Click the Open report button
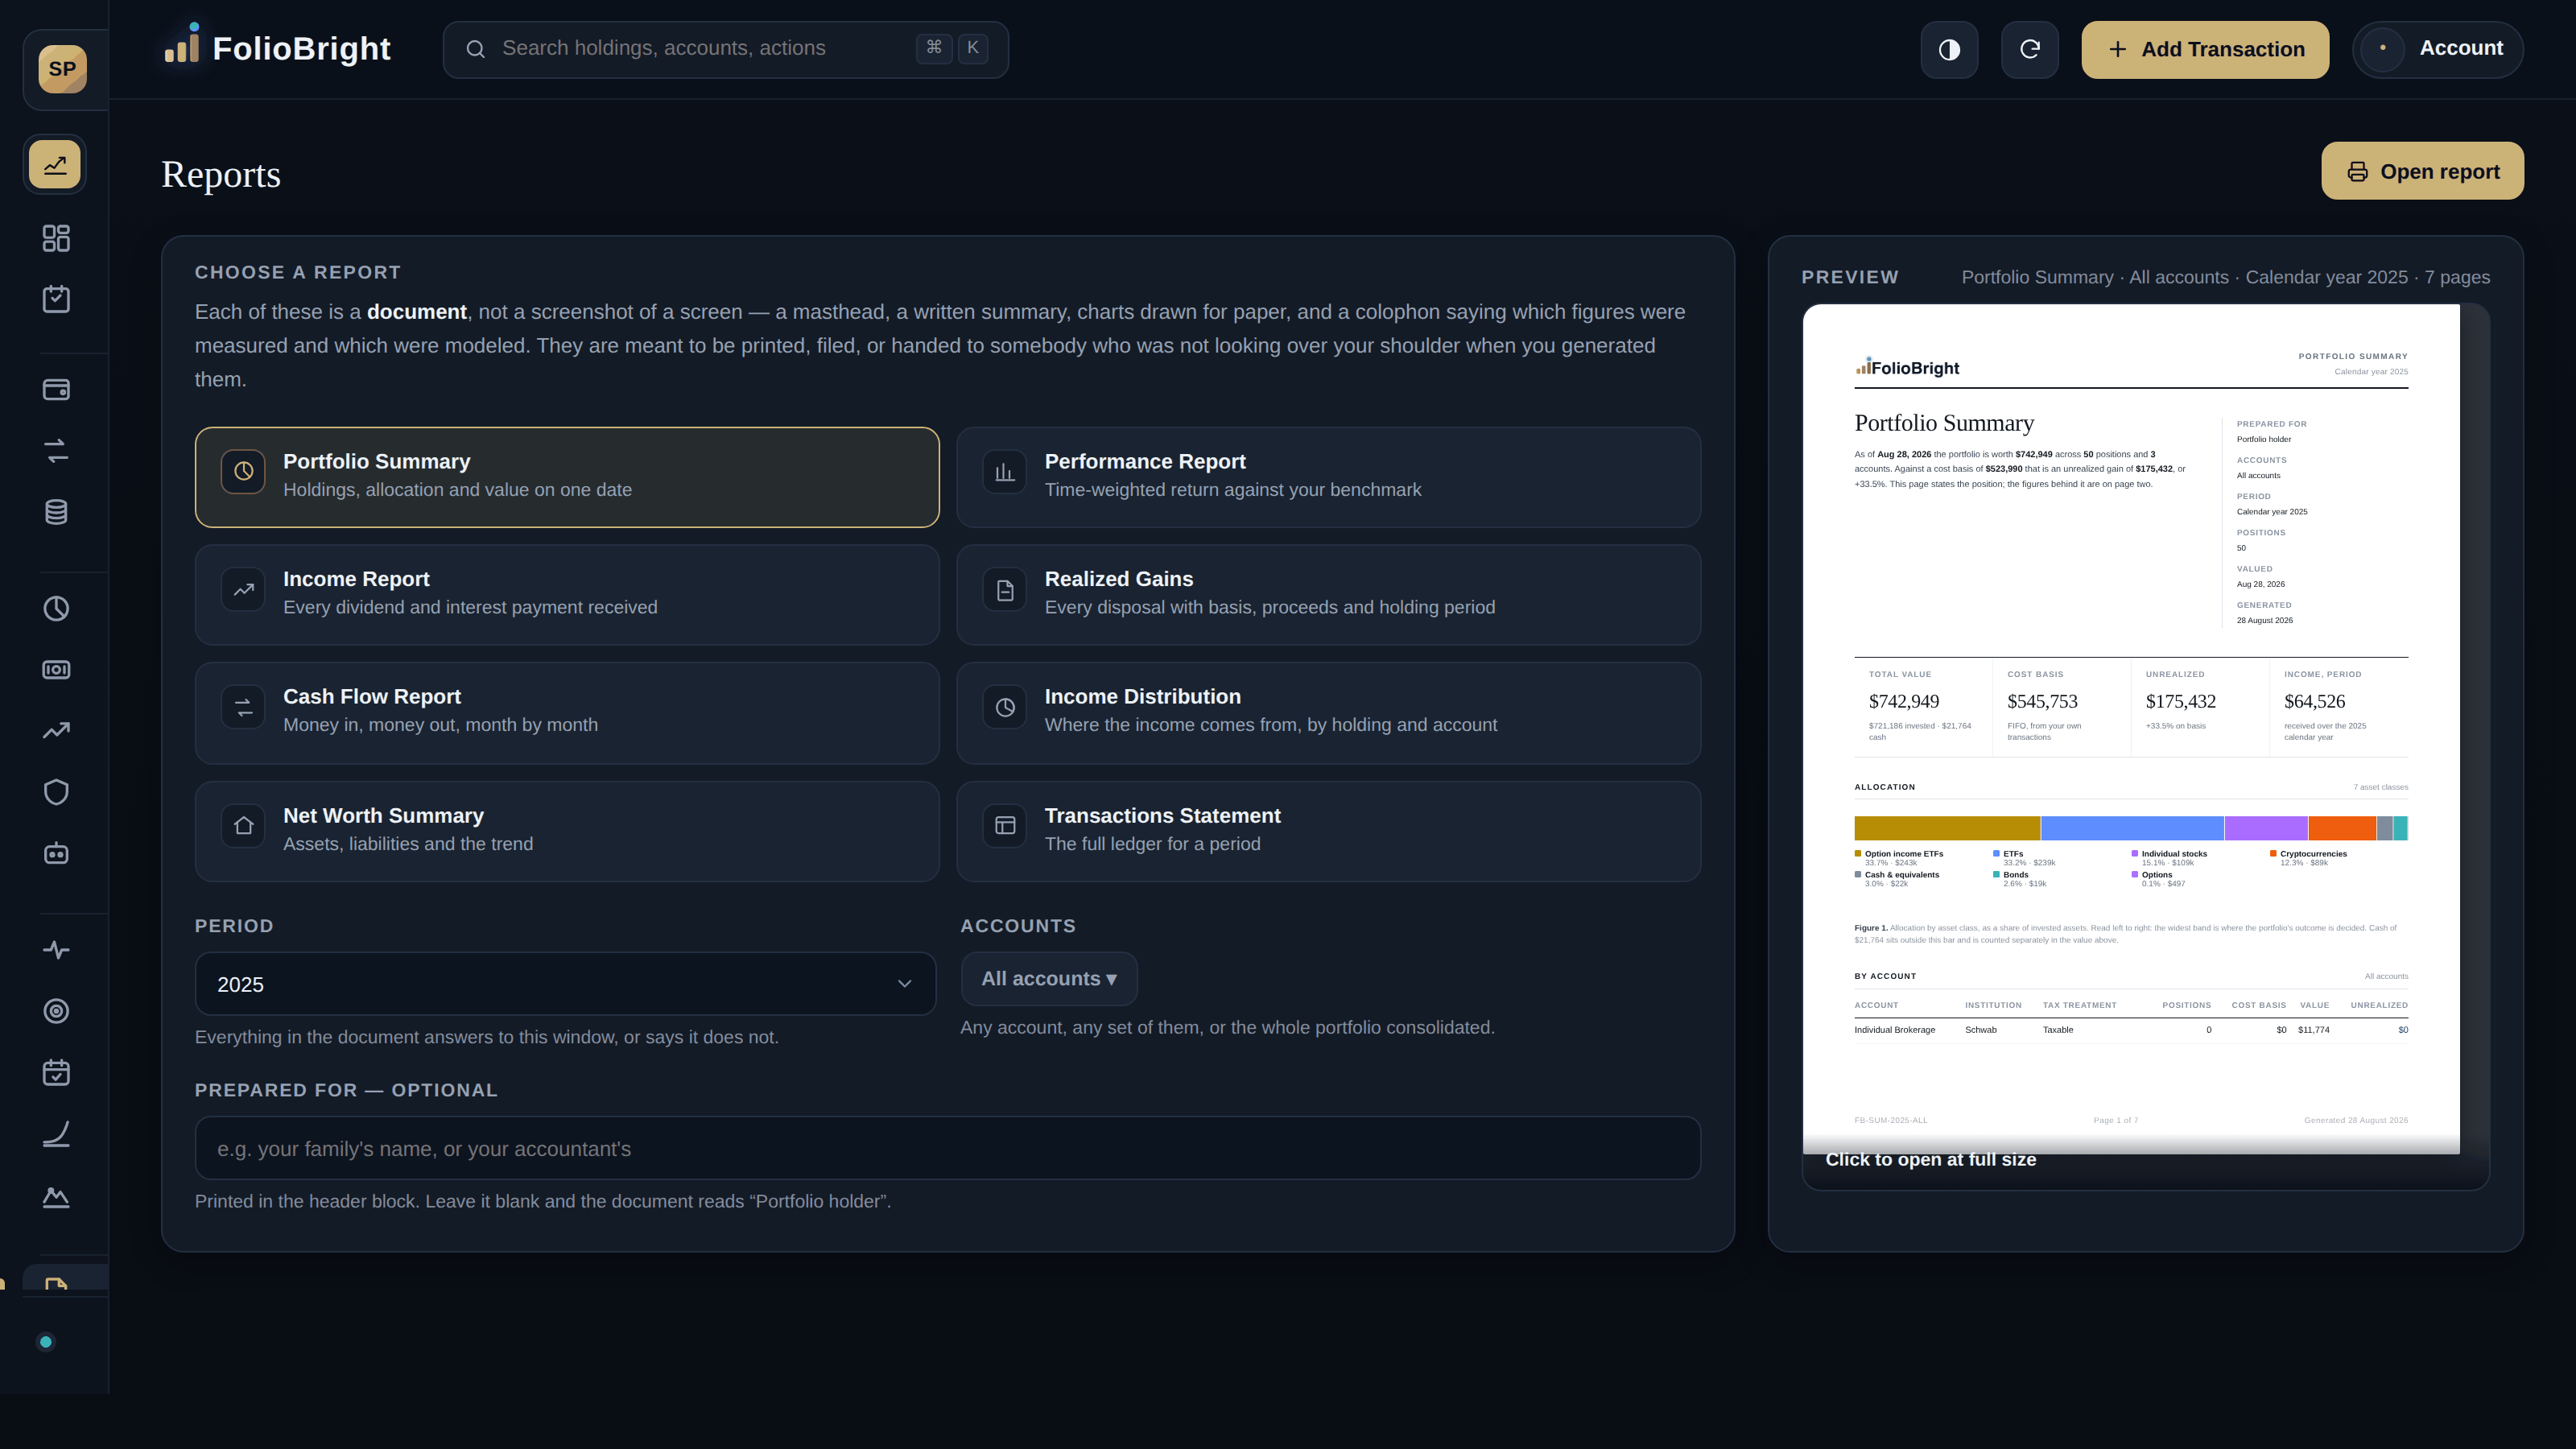 coord(2422,171)
